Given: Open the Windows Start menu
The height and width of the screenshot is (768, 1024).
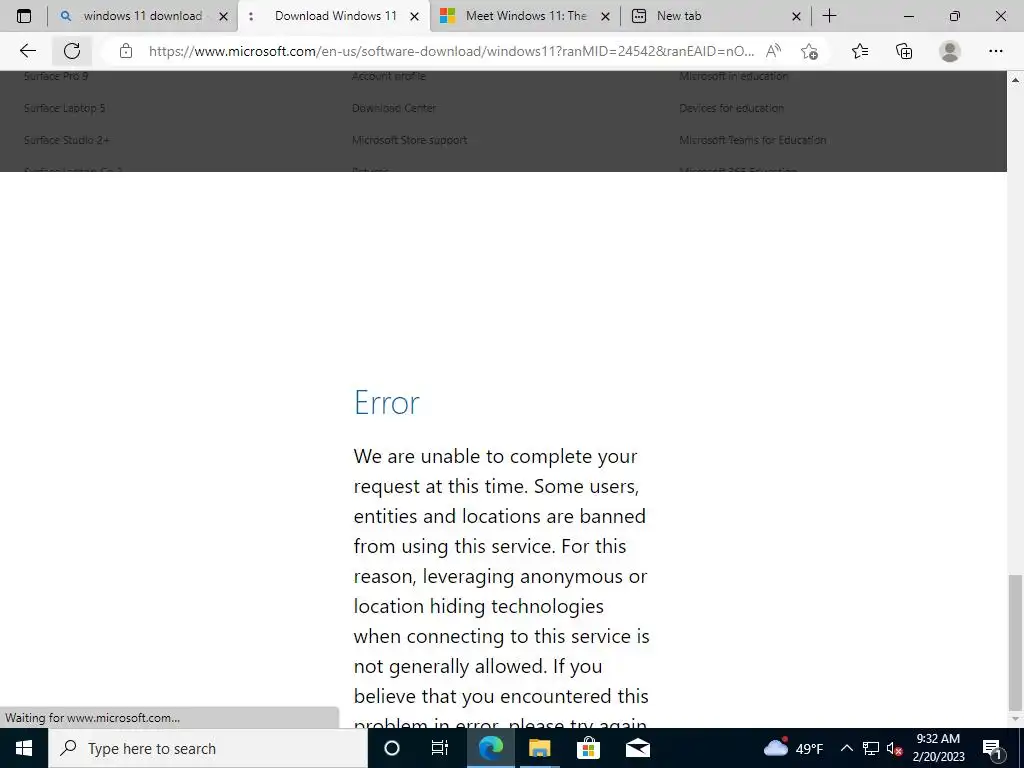Looking at the screenshot, I should pyautogui.click(x=24, y=748).
